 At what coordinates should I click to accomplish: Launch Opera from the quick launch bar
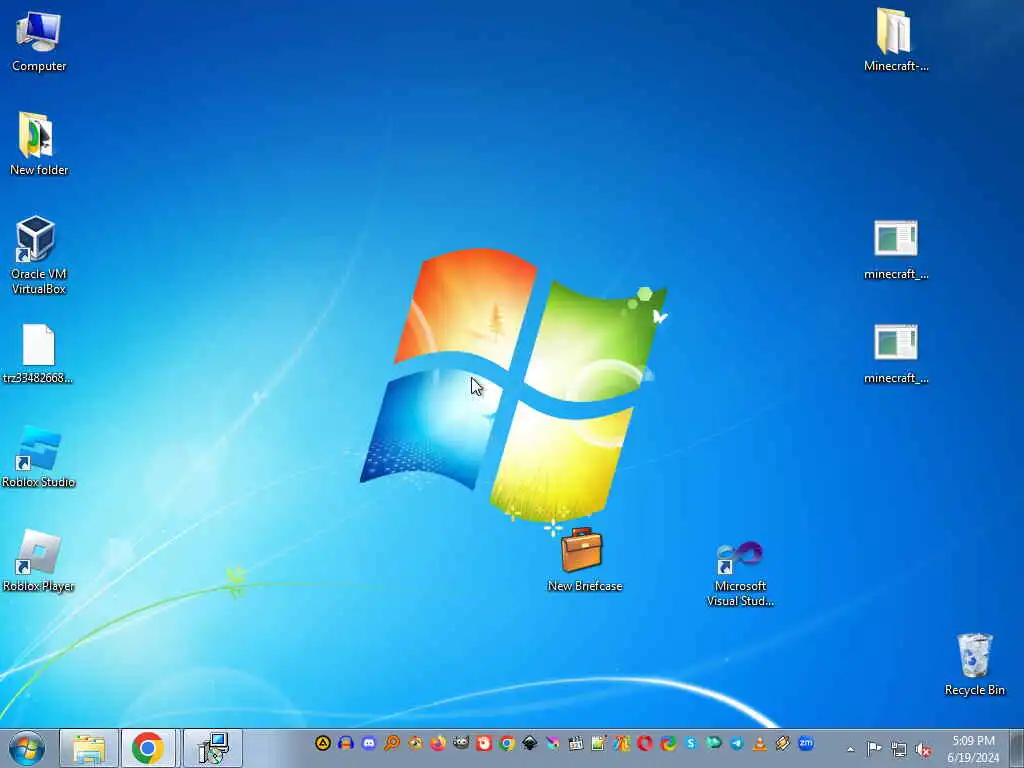[x=645, y=743]
